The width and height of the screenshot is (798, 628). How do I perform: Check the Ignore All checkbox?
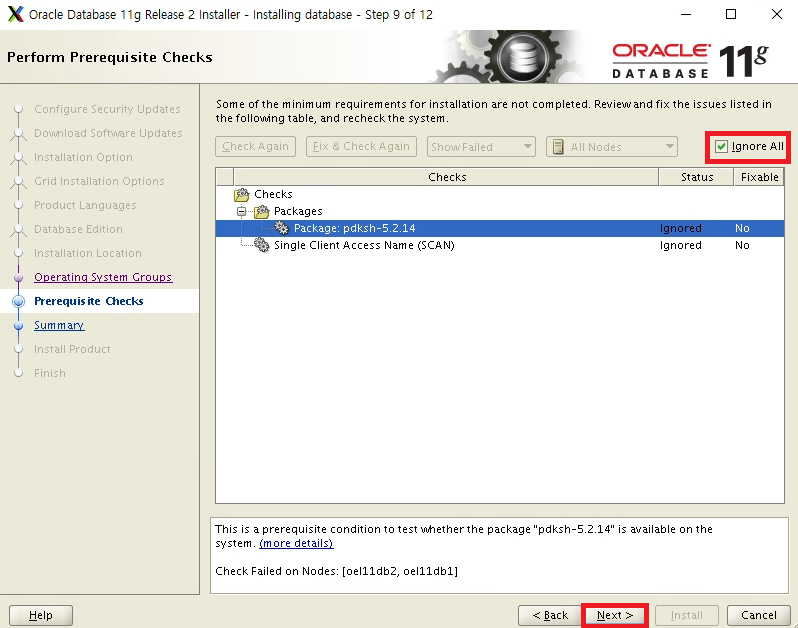[721, 147]
